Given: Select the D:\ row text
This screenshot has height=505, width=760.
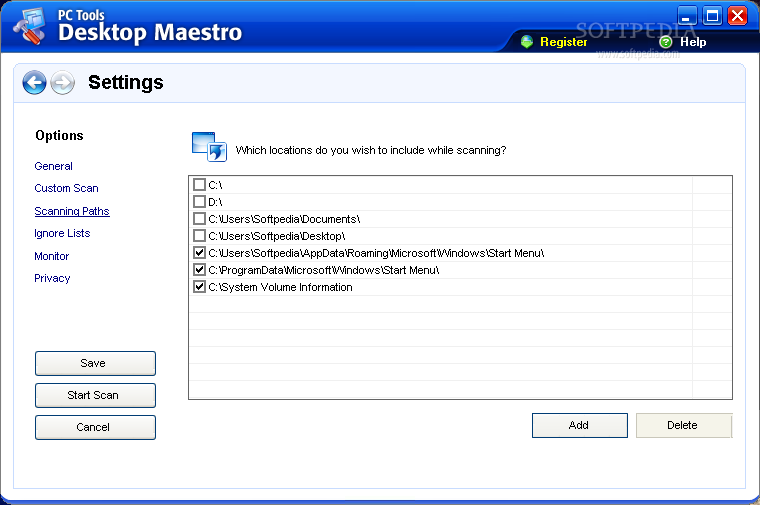Looking at the screenshot, I should (x=215, y=202).
